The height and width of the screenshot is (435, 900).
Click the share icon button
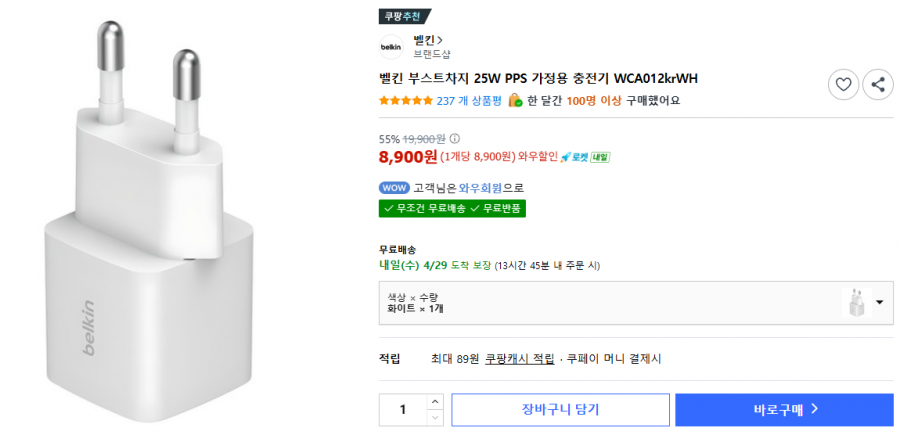(x=877, y=85)
